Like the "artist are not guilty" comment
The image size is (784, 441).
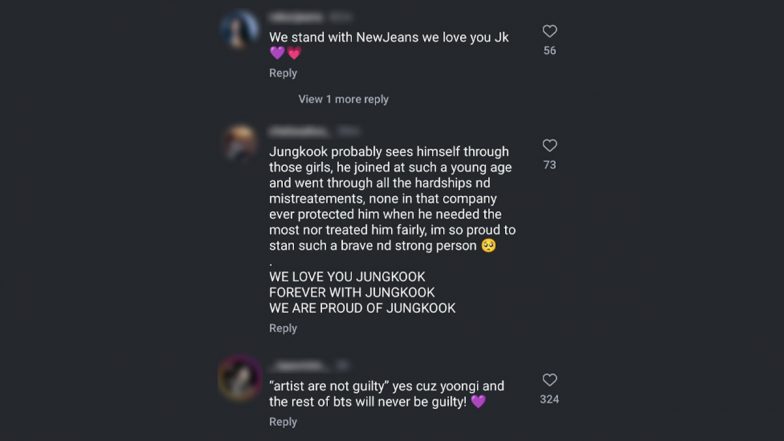point(550,380)
